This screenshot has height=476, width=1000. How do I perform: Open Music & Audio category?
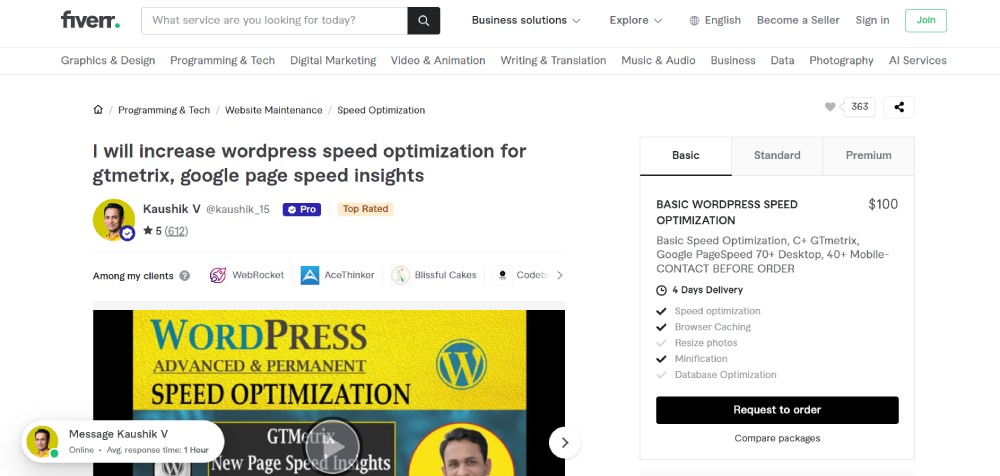658,61
